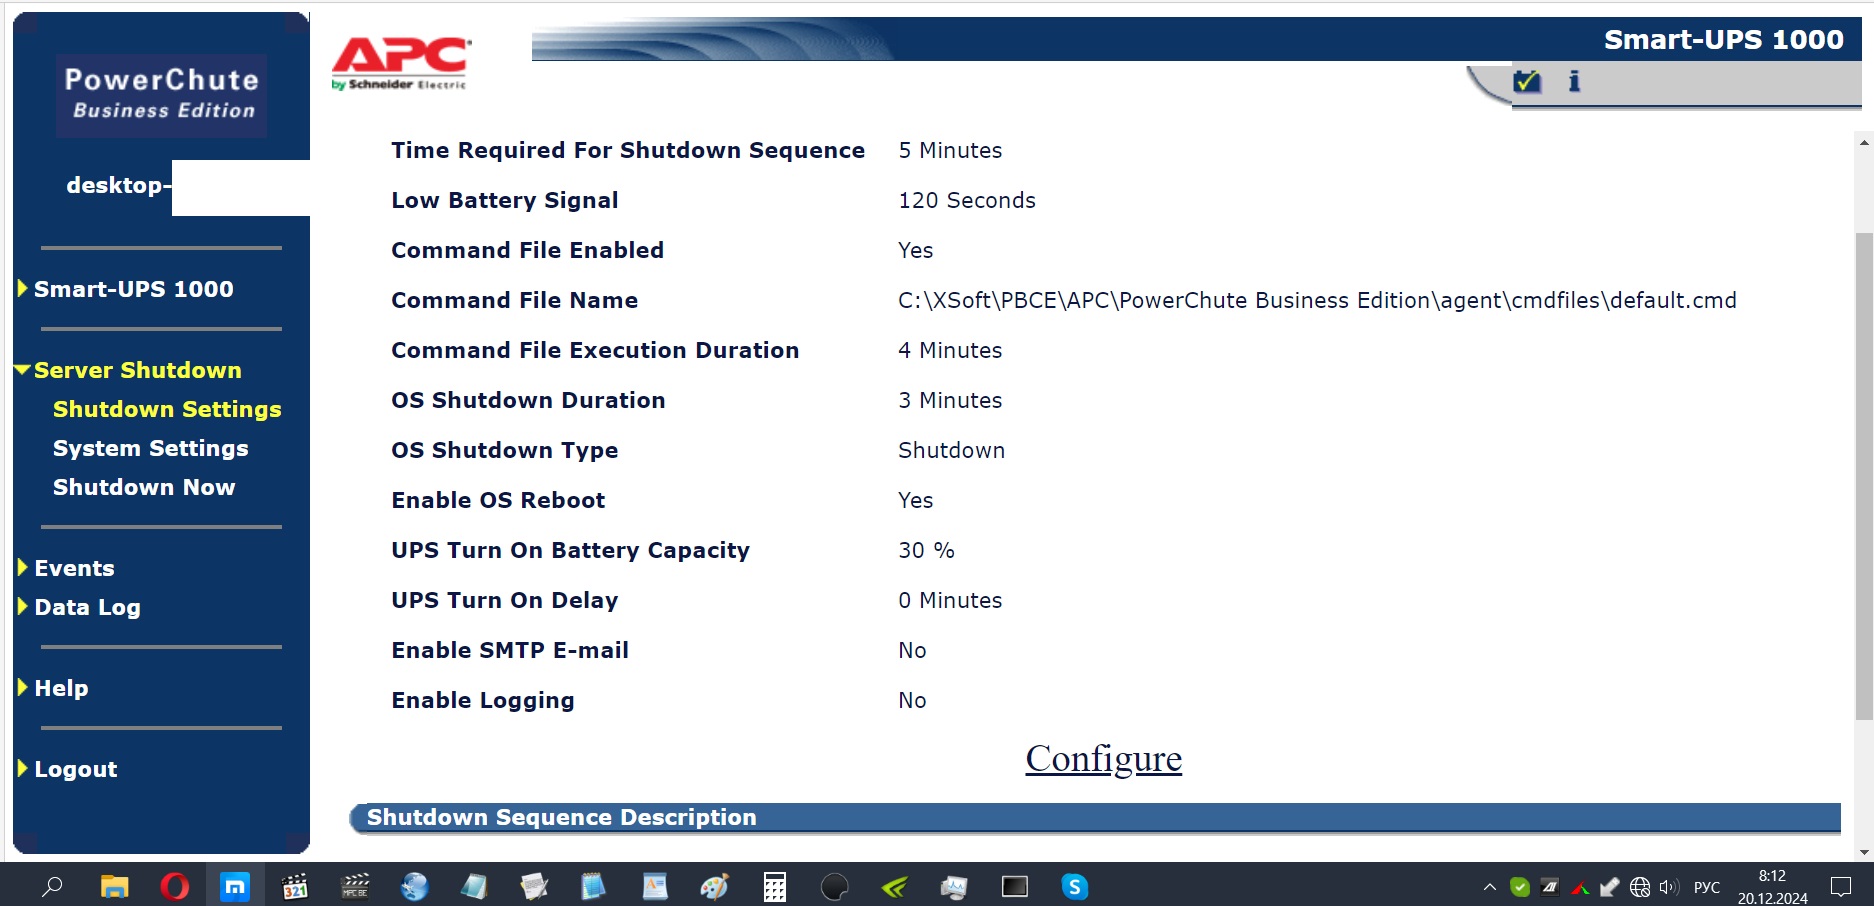Click the scrollbar up arrow
Viewport: 1874px width, 906px height.
(1864, 143)
